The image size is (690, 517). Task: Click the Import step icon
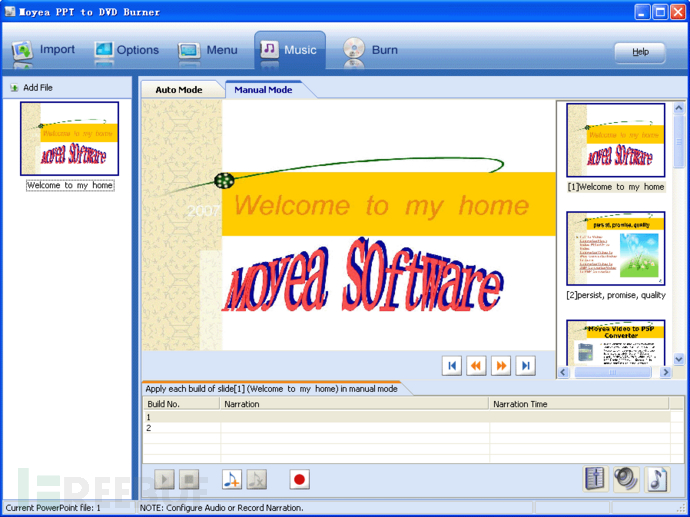[22, 51]
